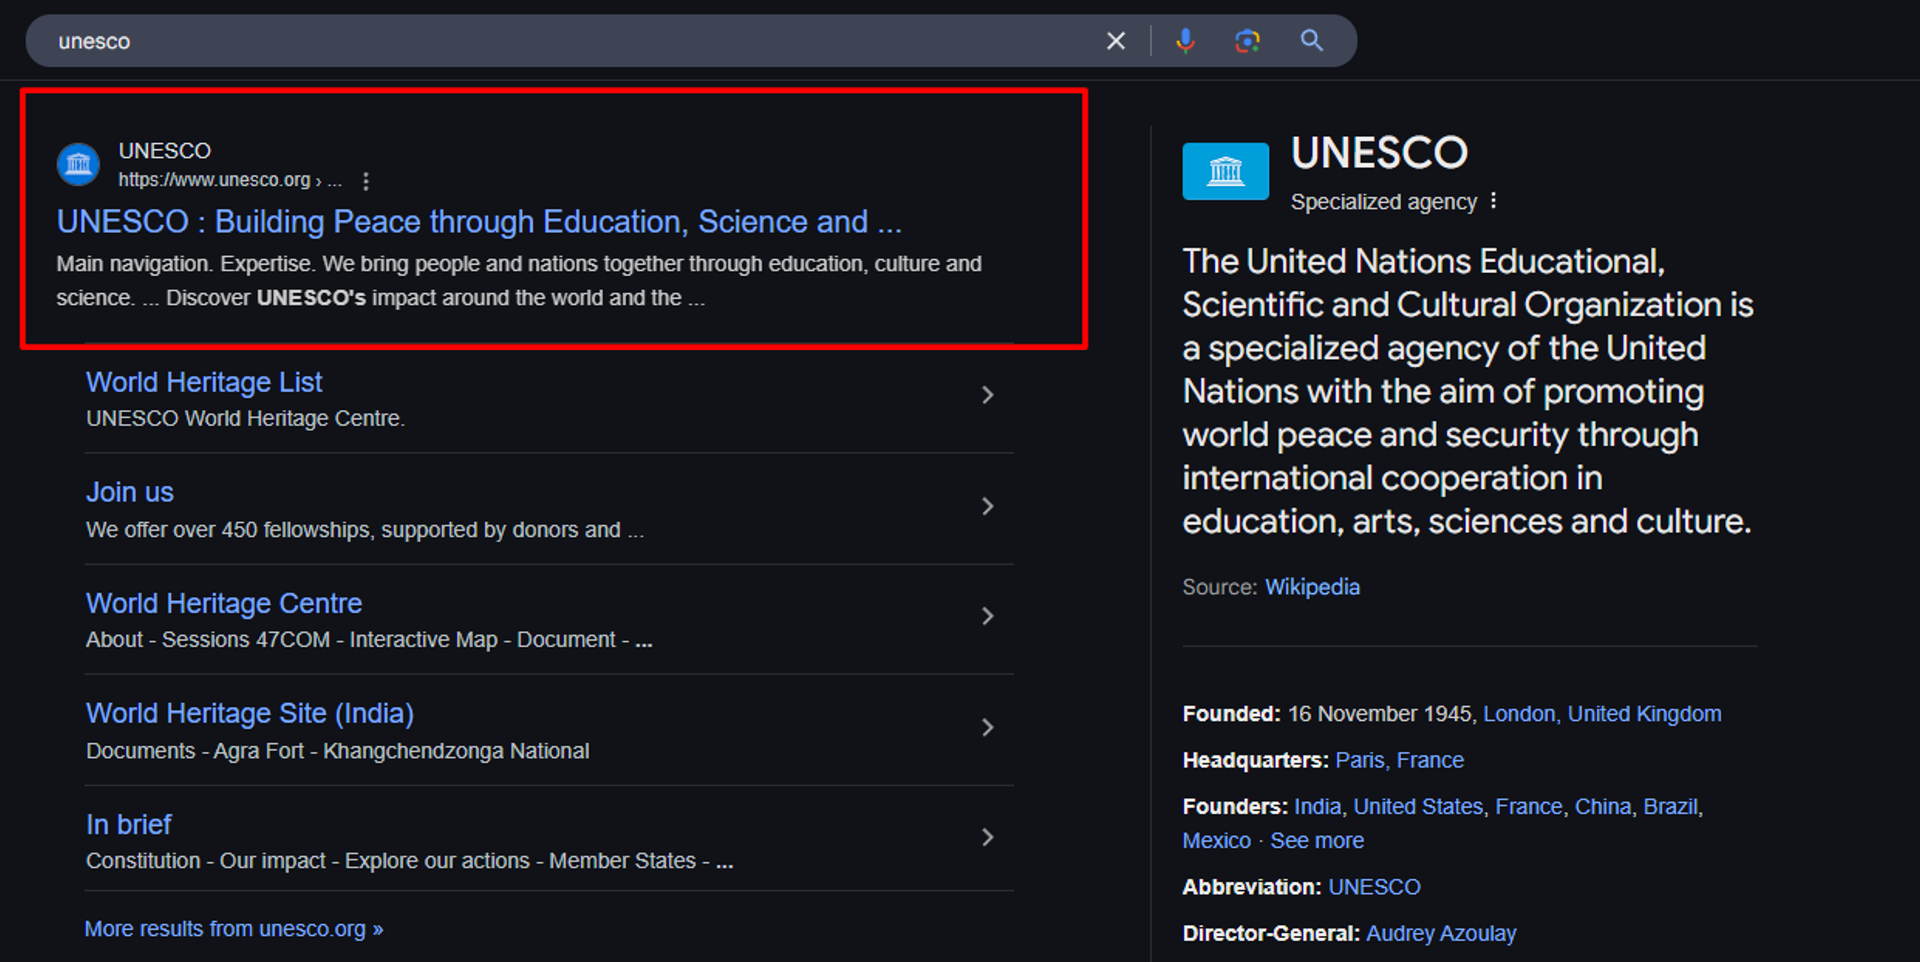The image size is (1920, 962).
Task: Open the France founder link
Action: coord(1528,806)
